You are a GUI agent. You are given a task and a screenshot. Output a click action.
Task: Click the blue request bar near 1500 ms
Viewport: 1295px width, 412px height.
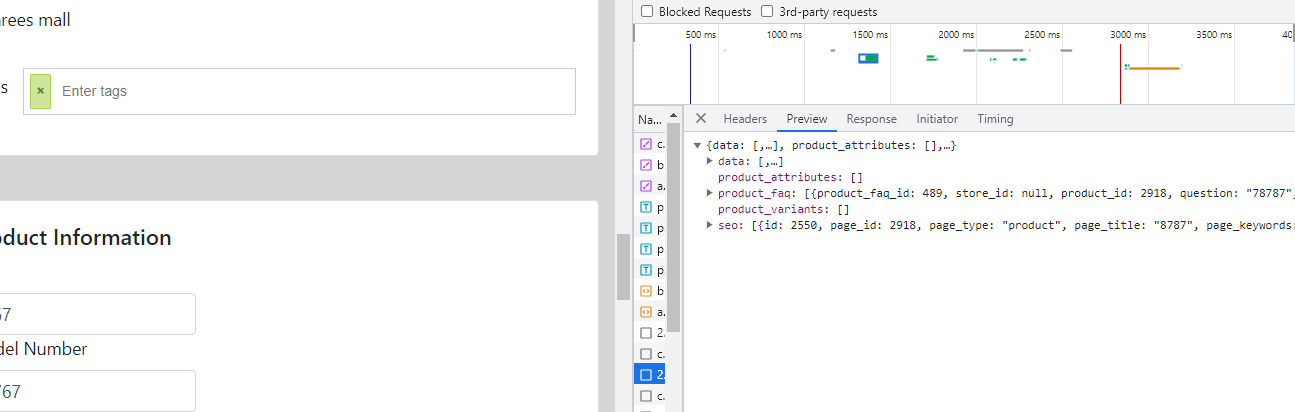pos(868,58)
